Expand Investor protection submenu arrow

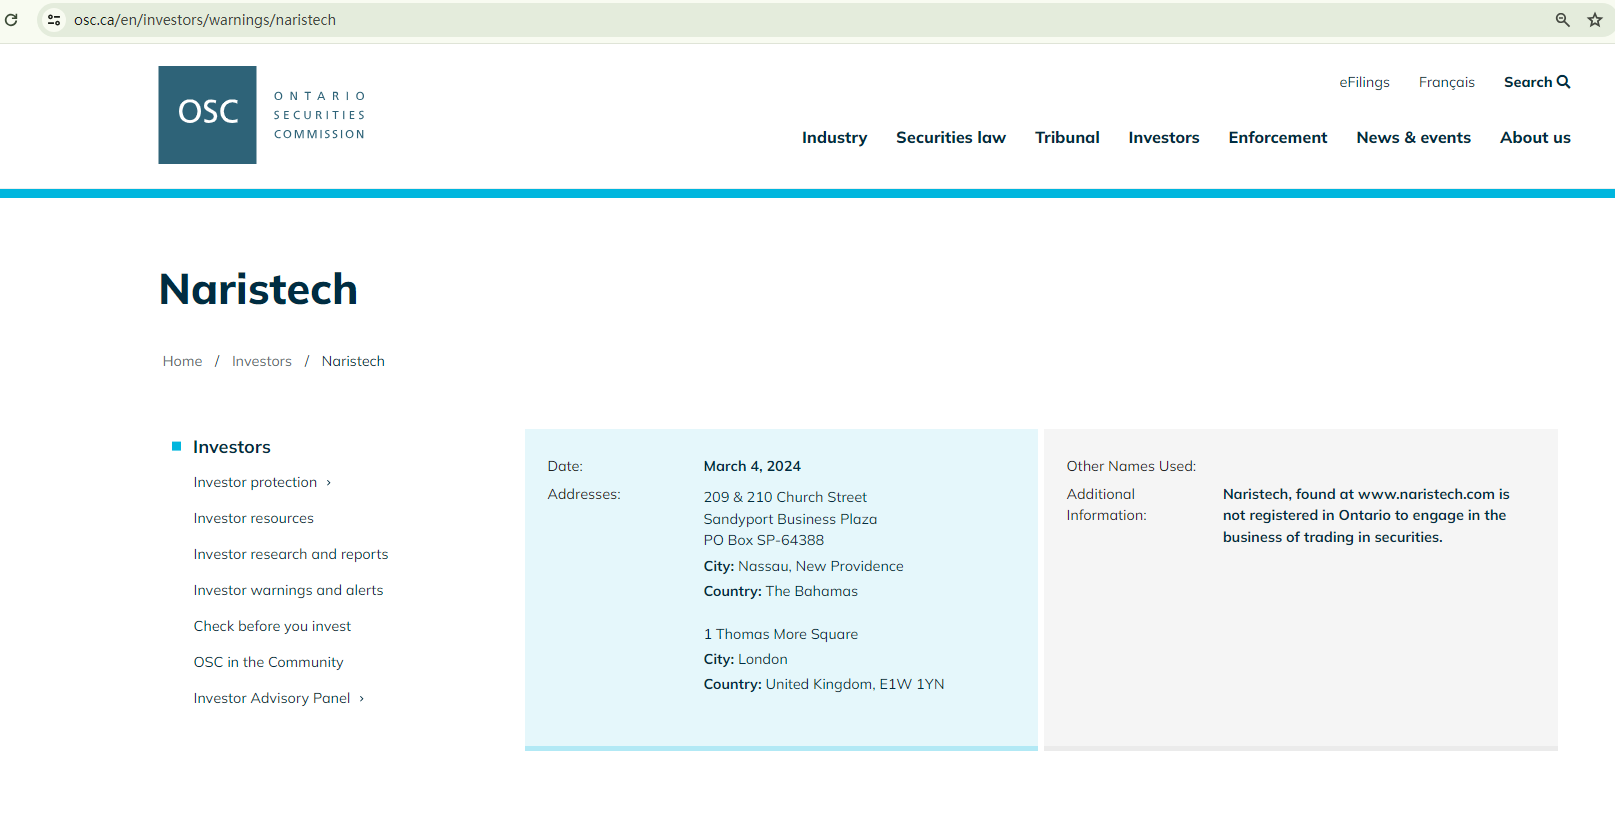click(328, 483)
